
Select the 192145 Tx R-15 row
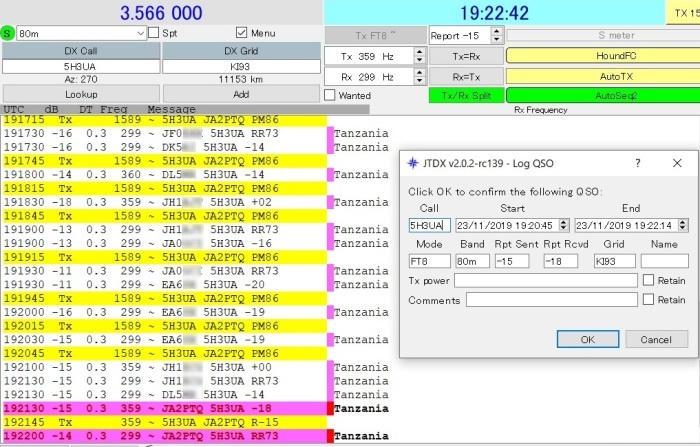pyautogui.click(x=165, y=422)
